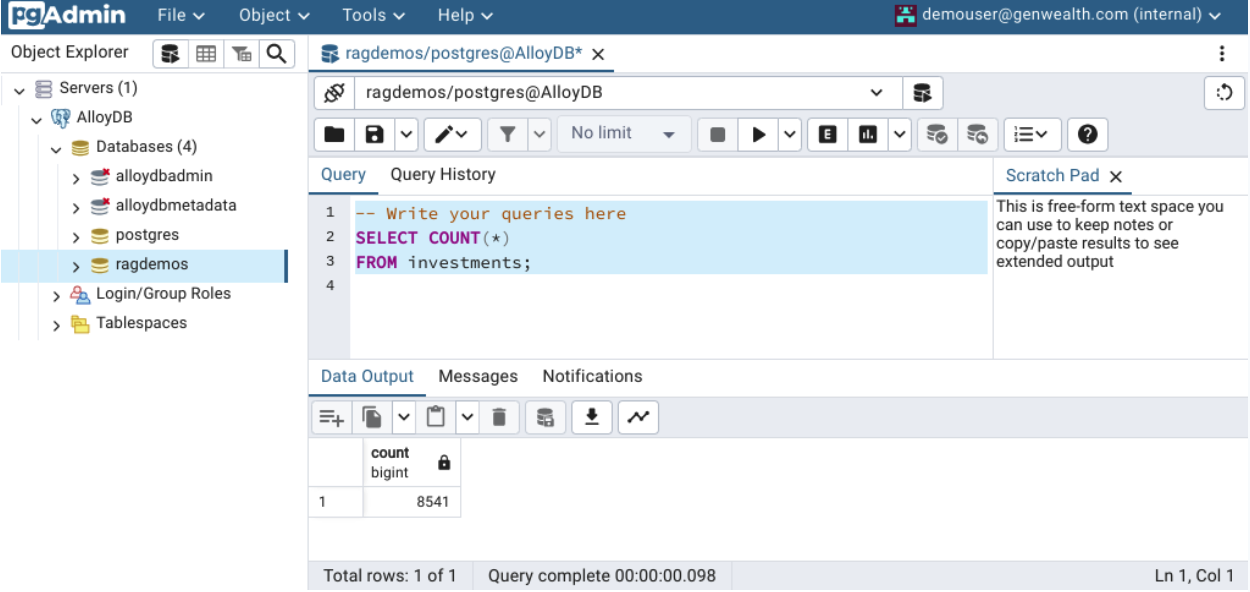Open execute options dropdown arrow

(790, 134)
